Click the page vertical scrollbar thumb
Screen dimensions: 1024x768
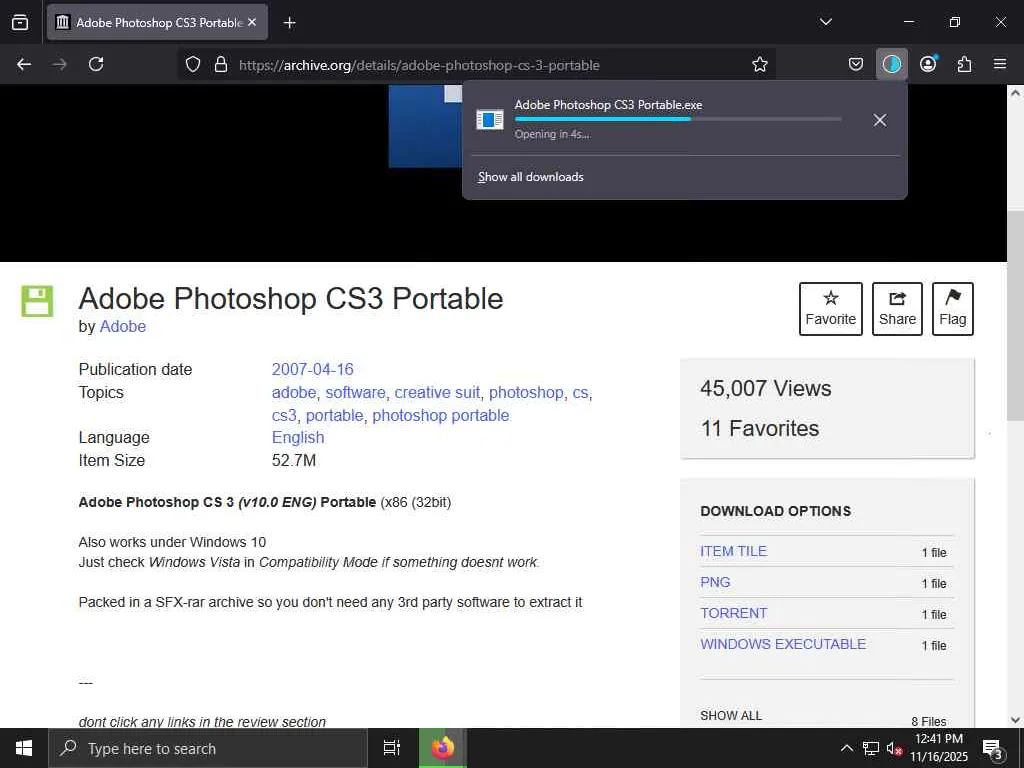click(1015, 316)
